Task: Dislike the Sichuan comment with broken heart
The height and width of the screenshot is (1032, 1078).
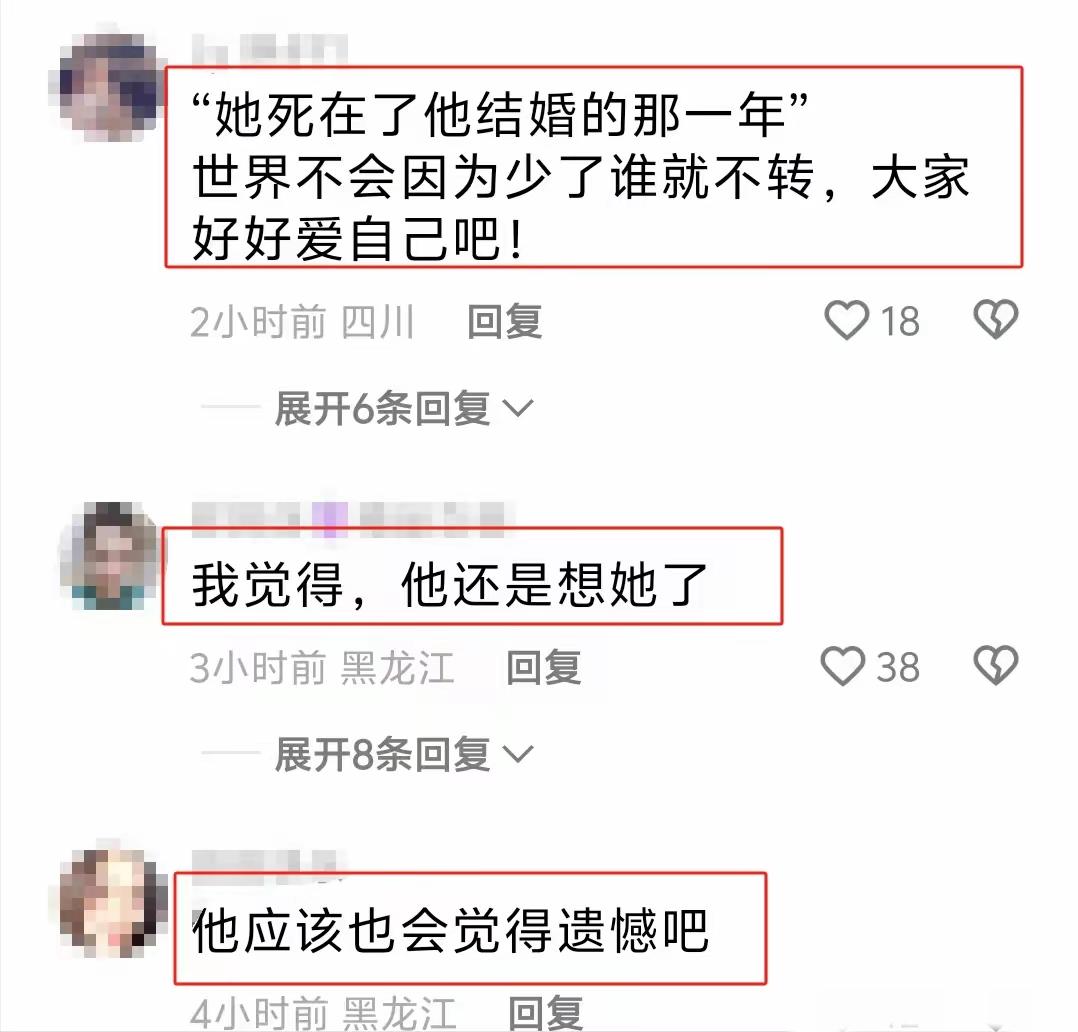Action: [996, 320]
